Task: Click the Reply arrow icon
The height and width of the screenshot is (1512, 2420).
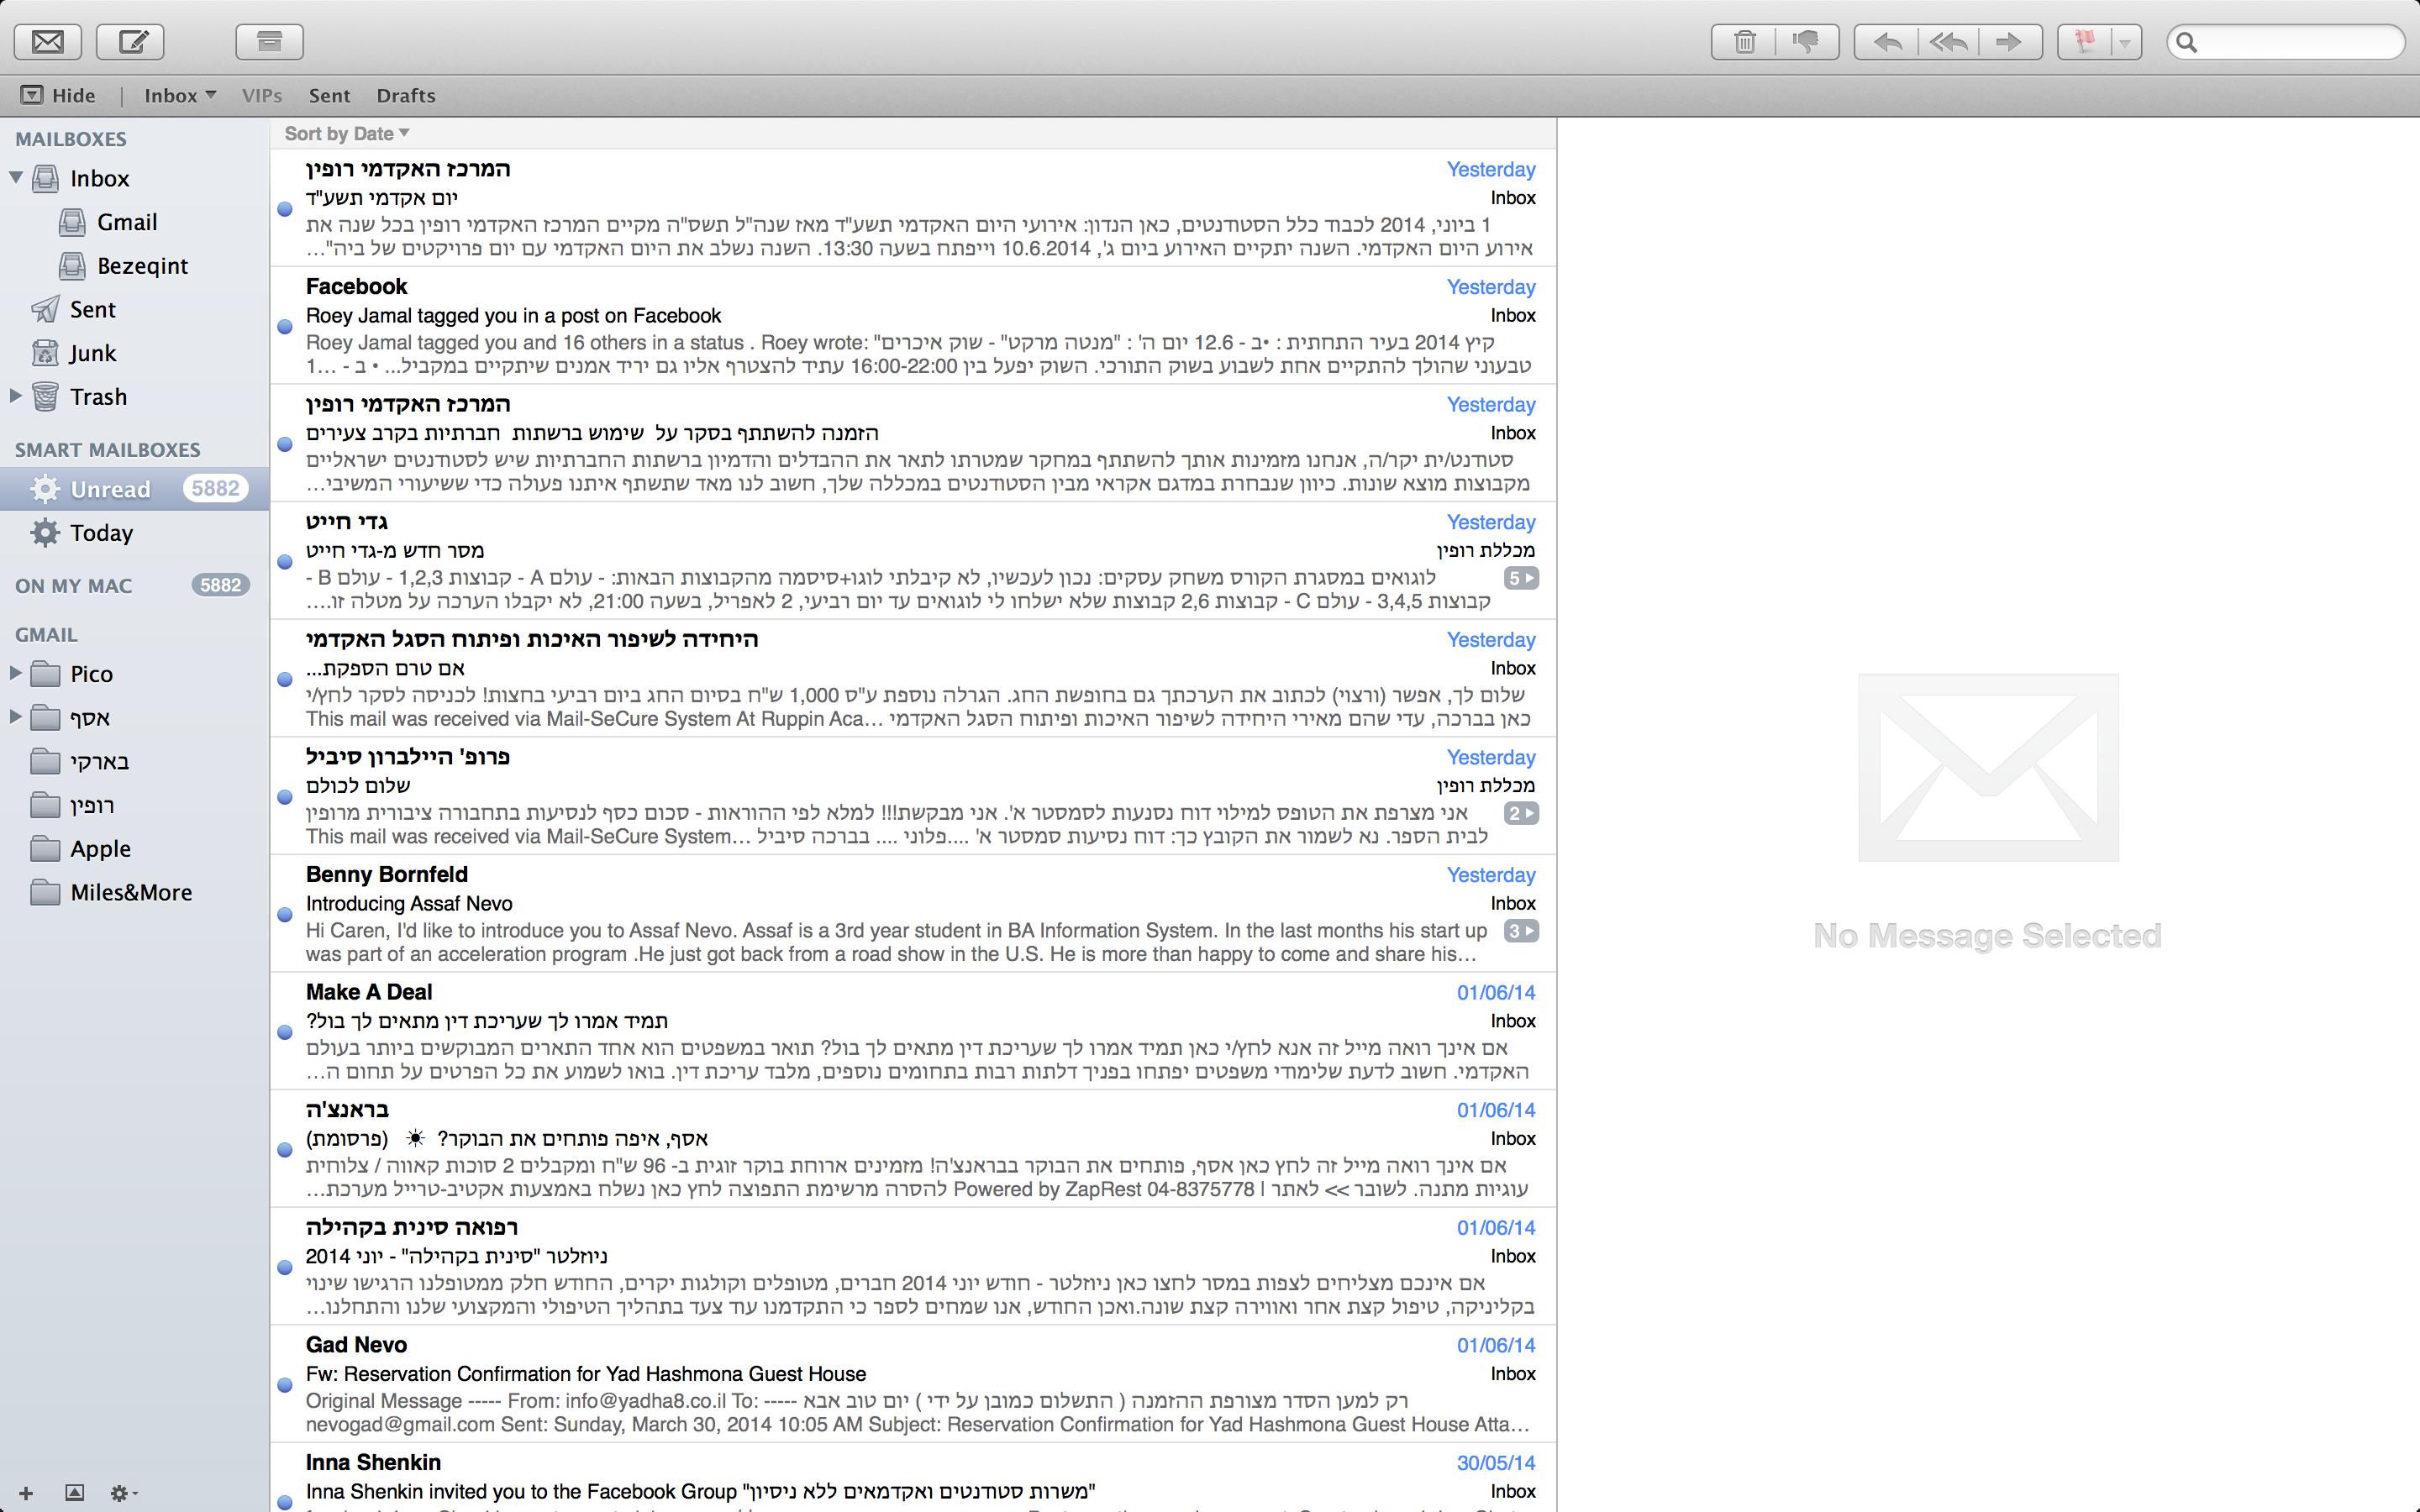Action: pyautogui.click(x=1886, y=42)
